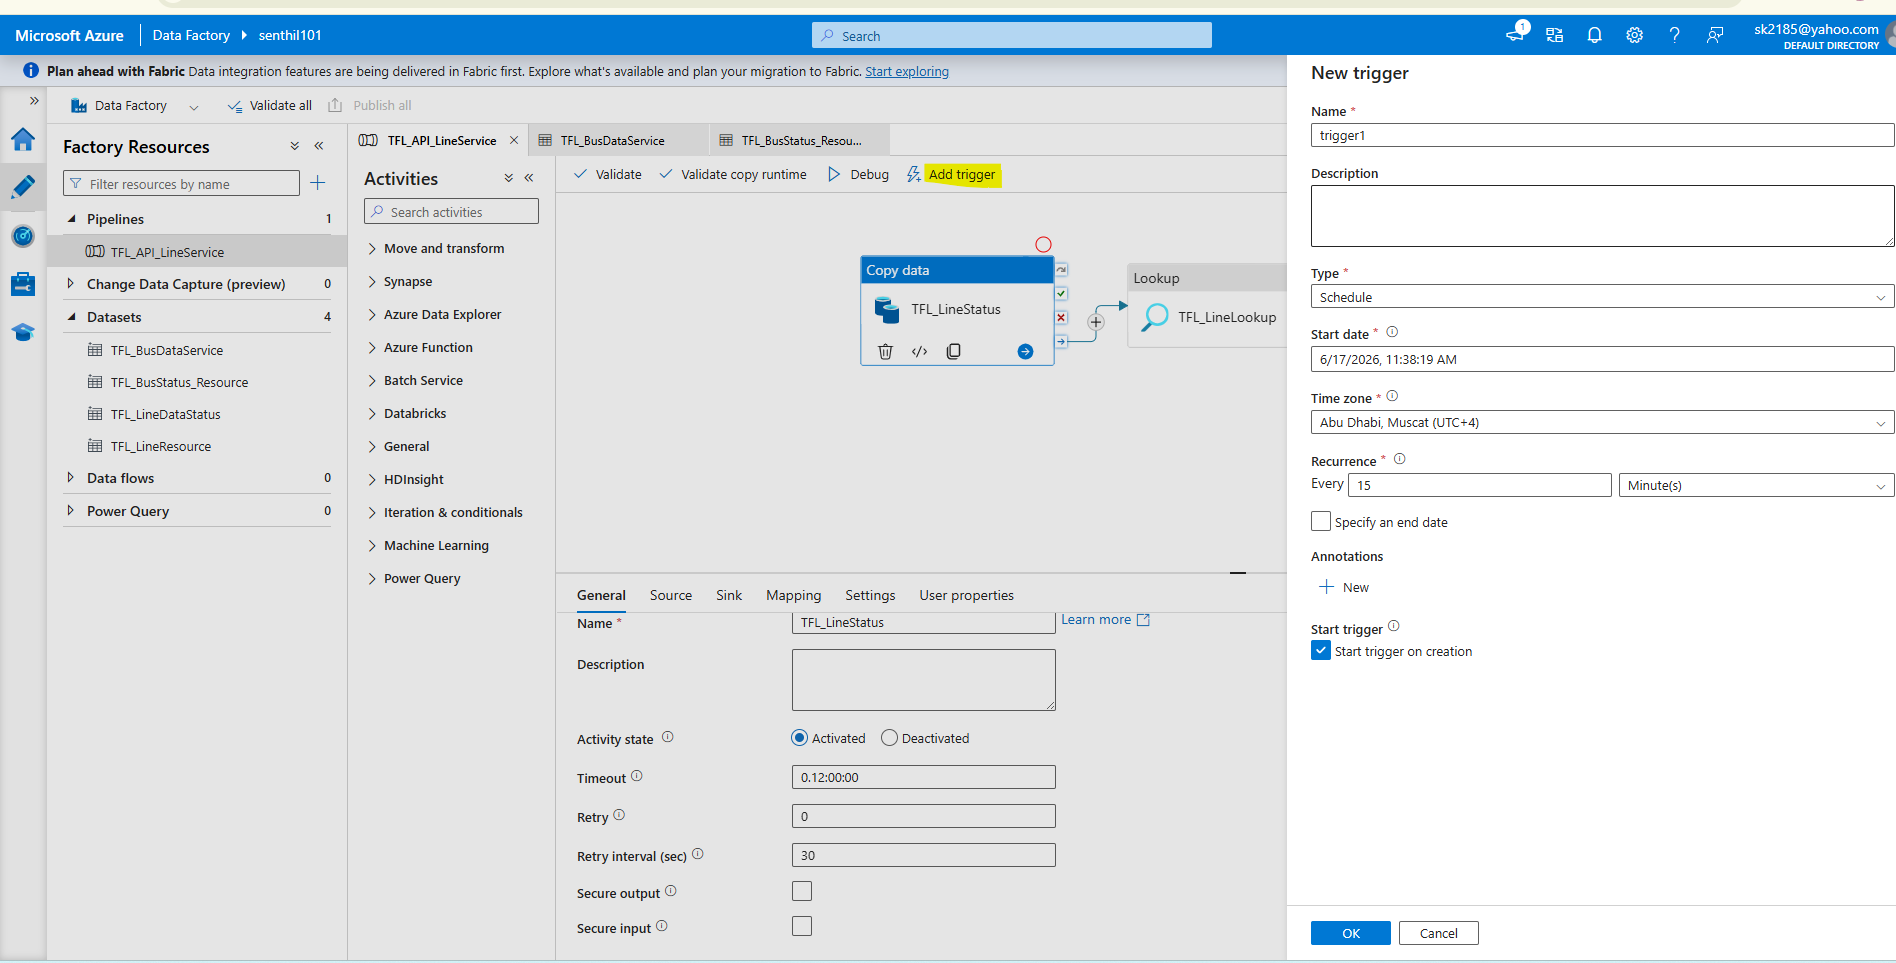Screen dimensions: 1896x963
Task: Add a new factory resource with plus
Action: coord(318,183)
